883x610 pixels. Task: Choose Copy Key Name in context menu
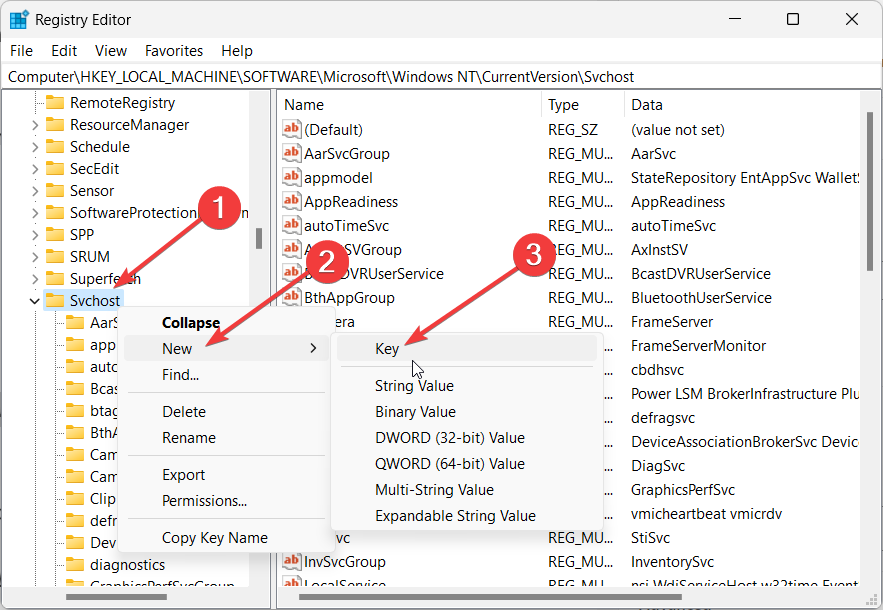[x=226, y=538]
